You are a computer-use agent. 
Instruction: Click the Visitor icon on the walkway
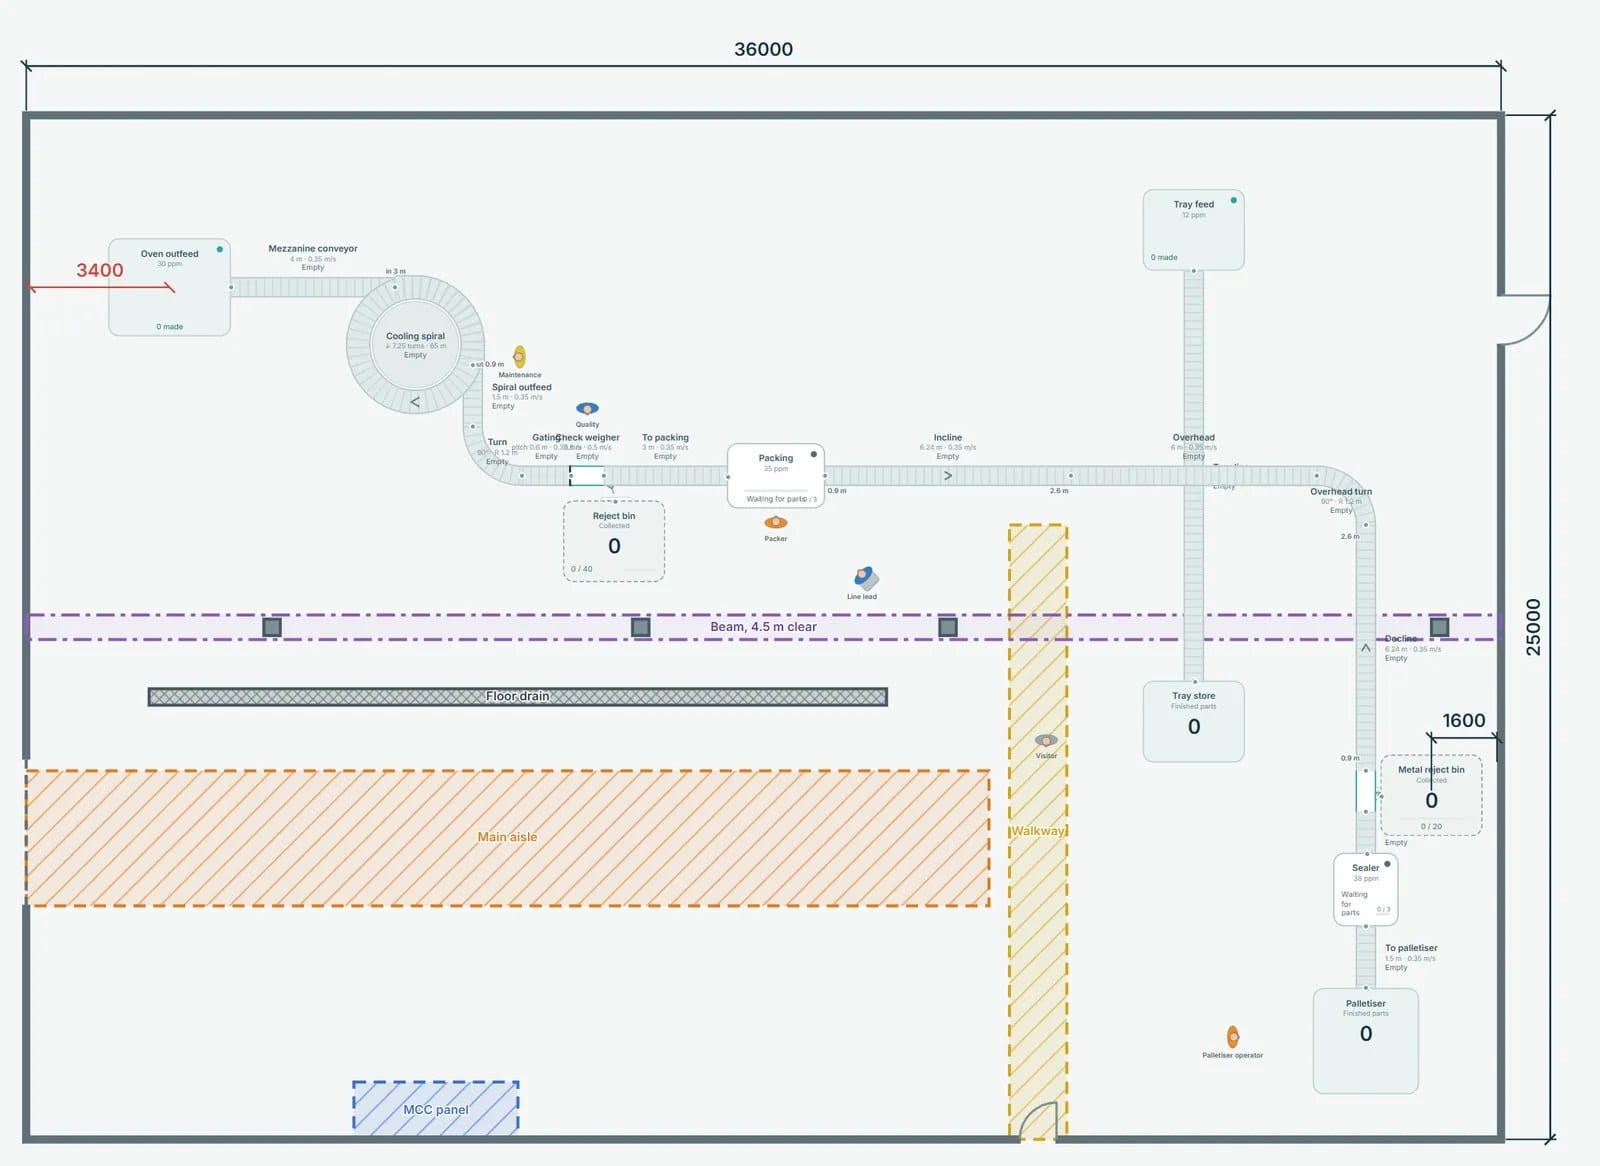click(x=1046, y=741)
